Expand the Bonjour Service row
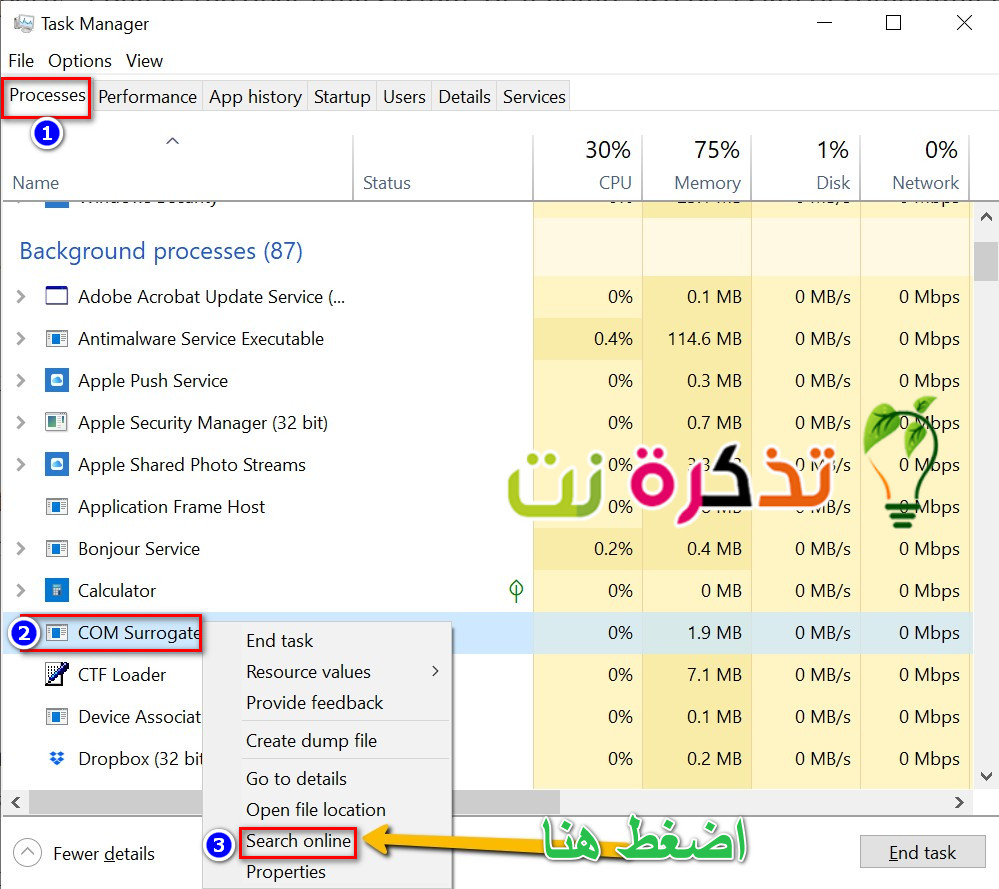The width and height of the screenshot is (999, 889). 21,549
